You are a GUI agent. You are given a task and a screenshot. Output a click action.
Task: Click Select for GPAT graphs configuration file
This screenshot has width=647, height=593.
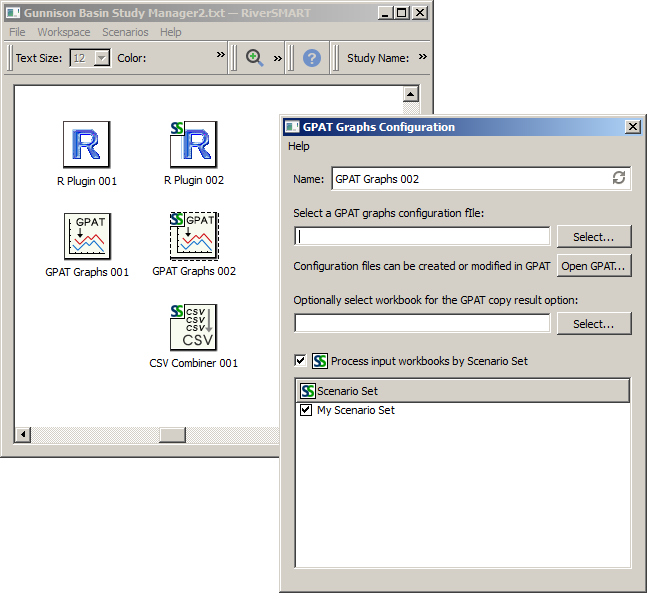594,236
